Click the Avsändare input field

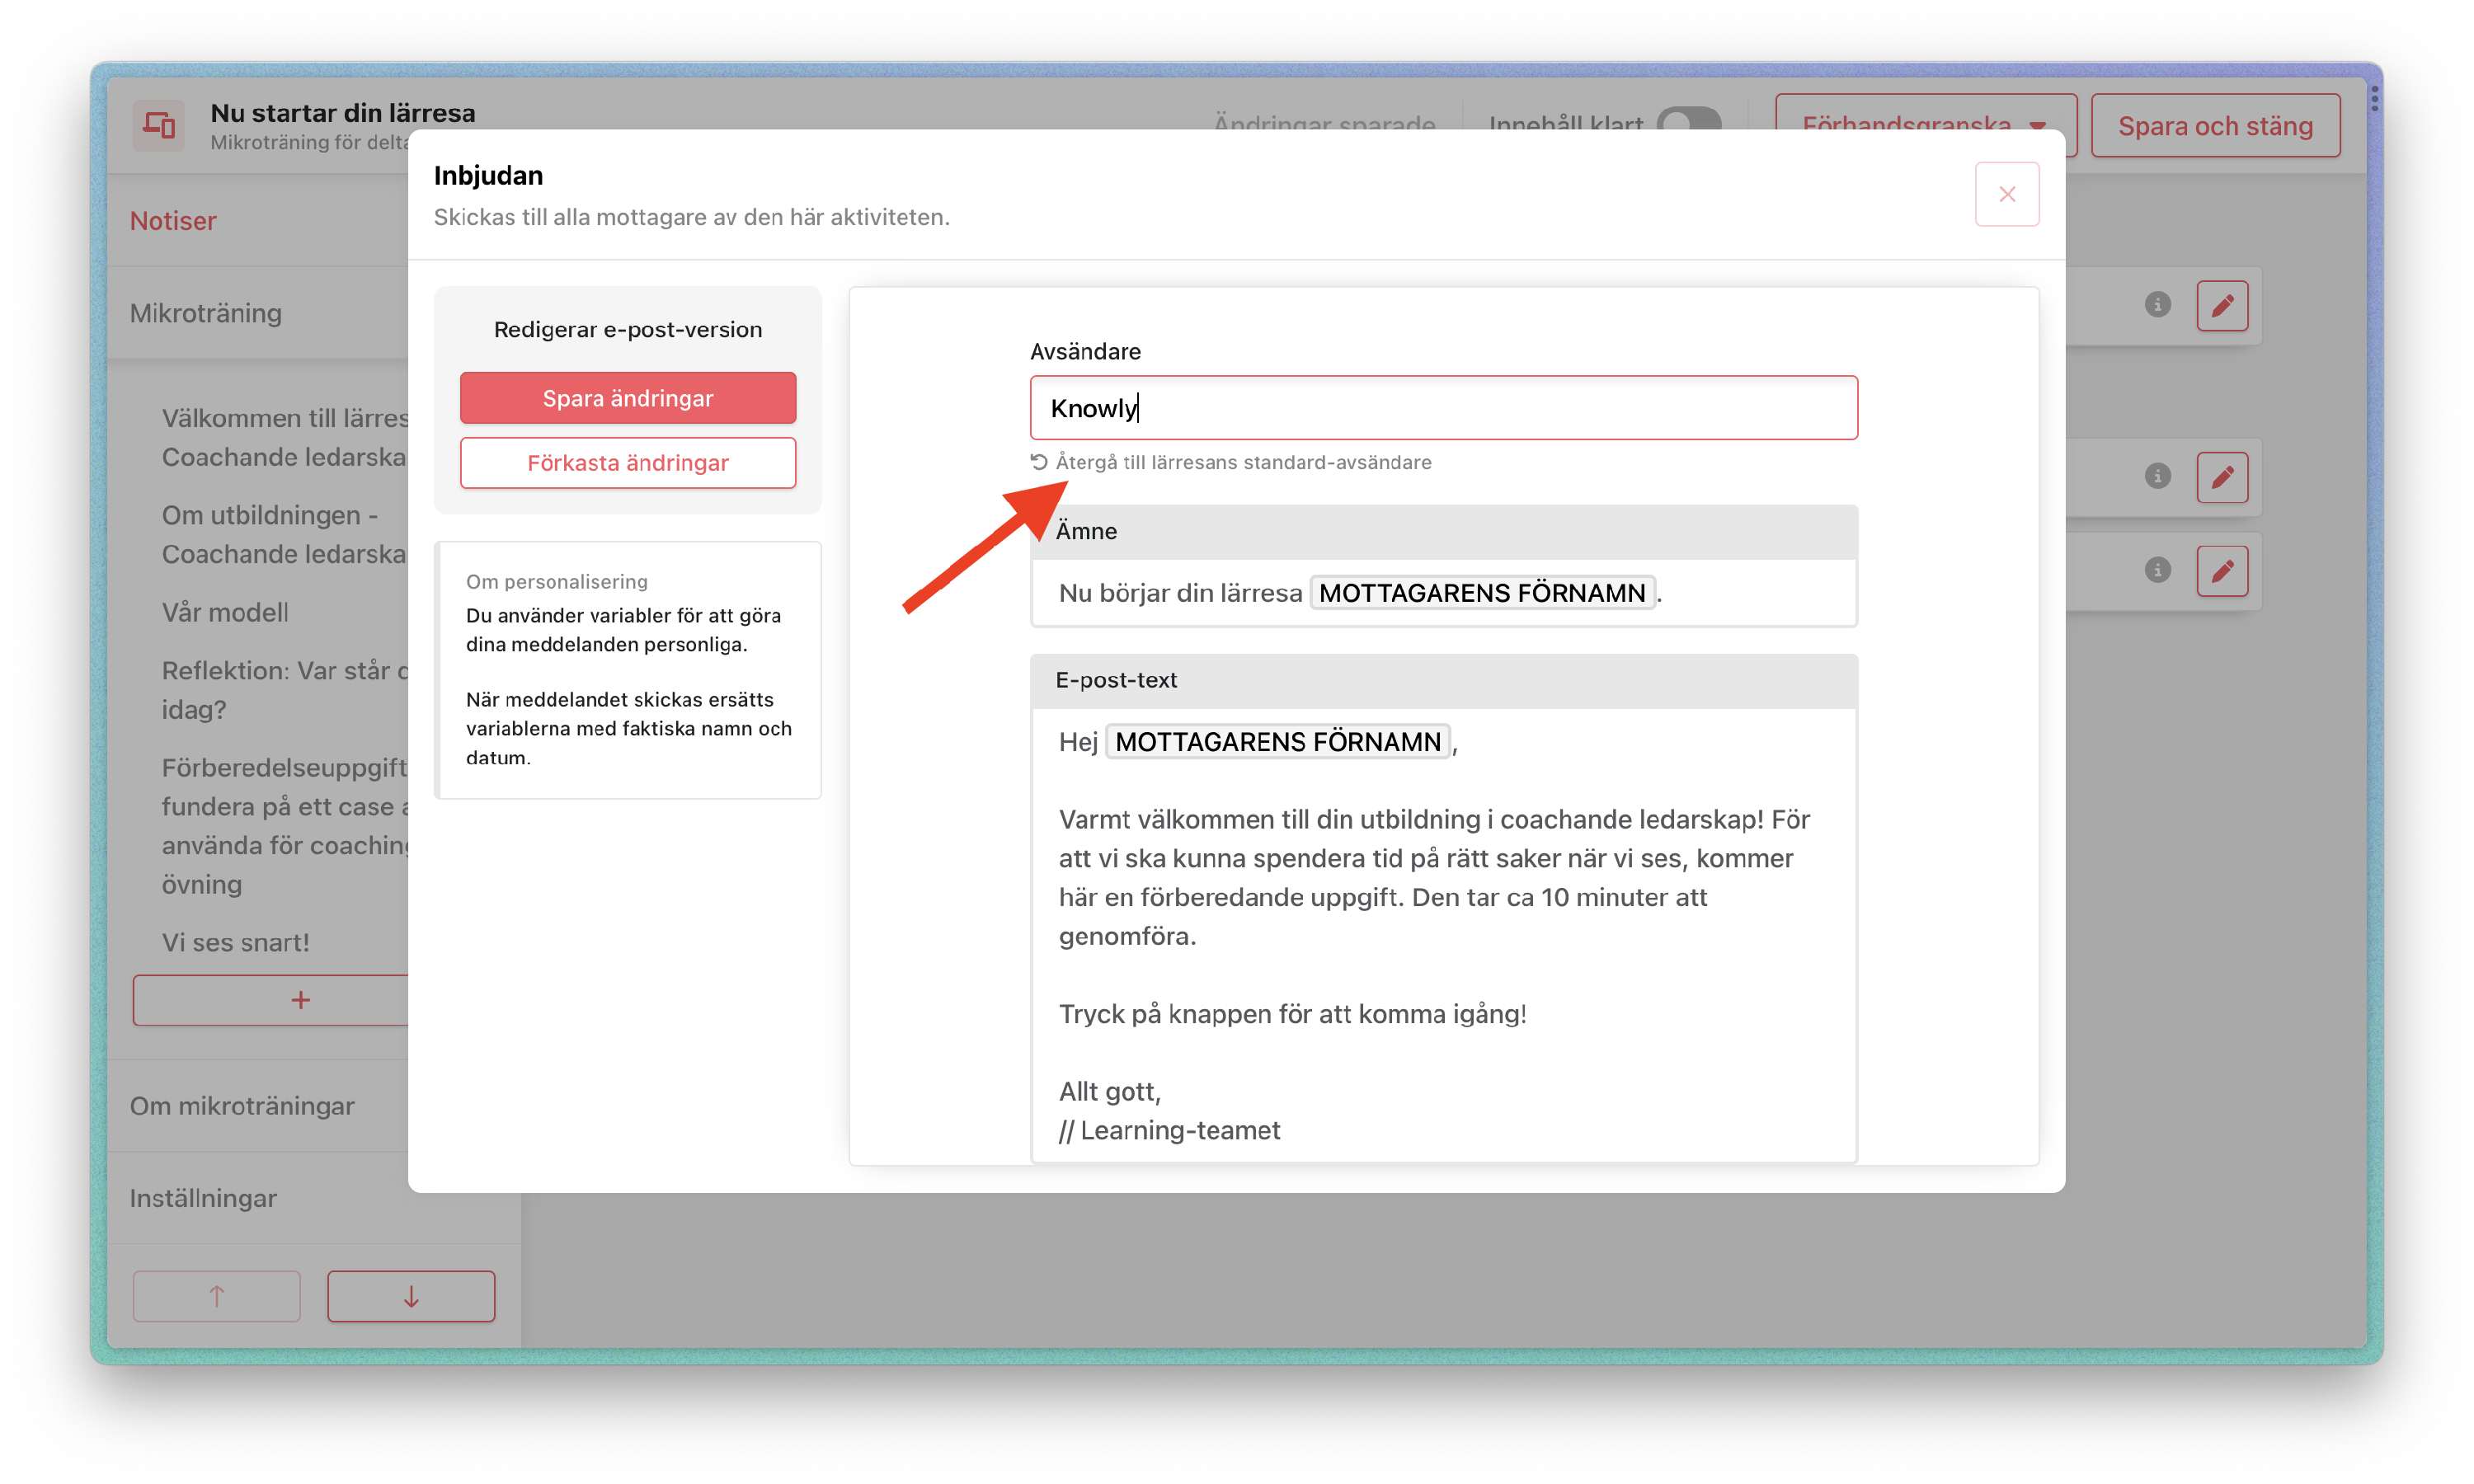(x=1443, y=408)
